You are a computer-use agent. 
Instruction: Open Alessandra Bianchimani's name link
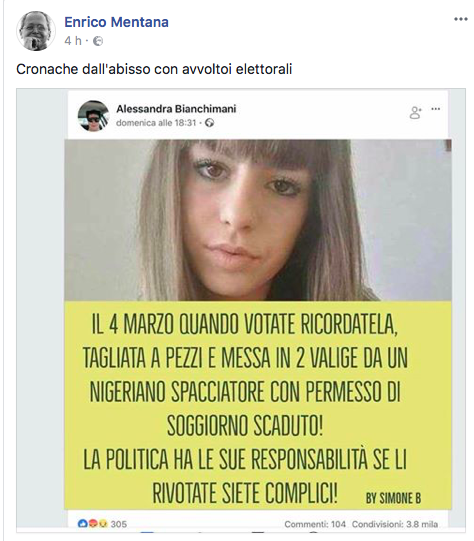pyautogui.click(x=176, y=109)
